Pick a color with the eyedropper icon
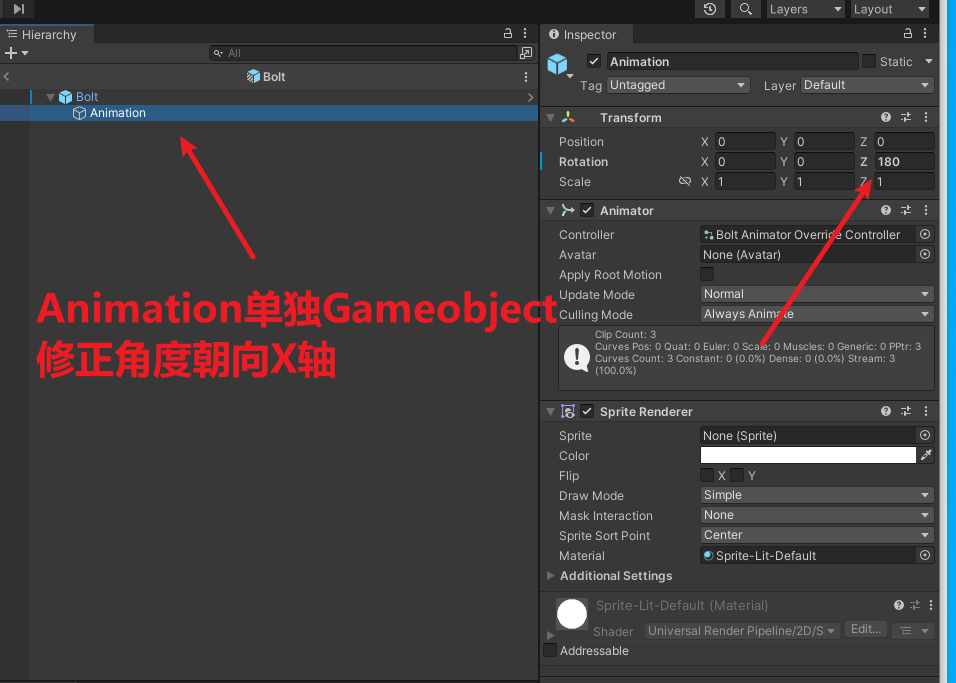This screenshot has width=956, height=683. coord(926,455)
